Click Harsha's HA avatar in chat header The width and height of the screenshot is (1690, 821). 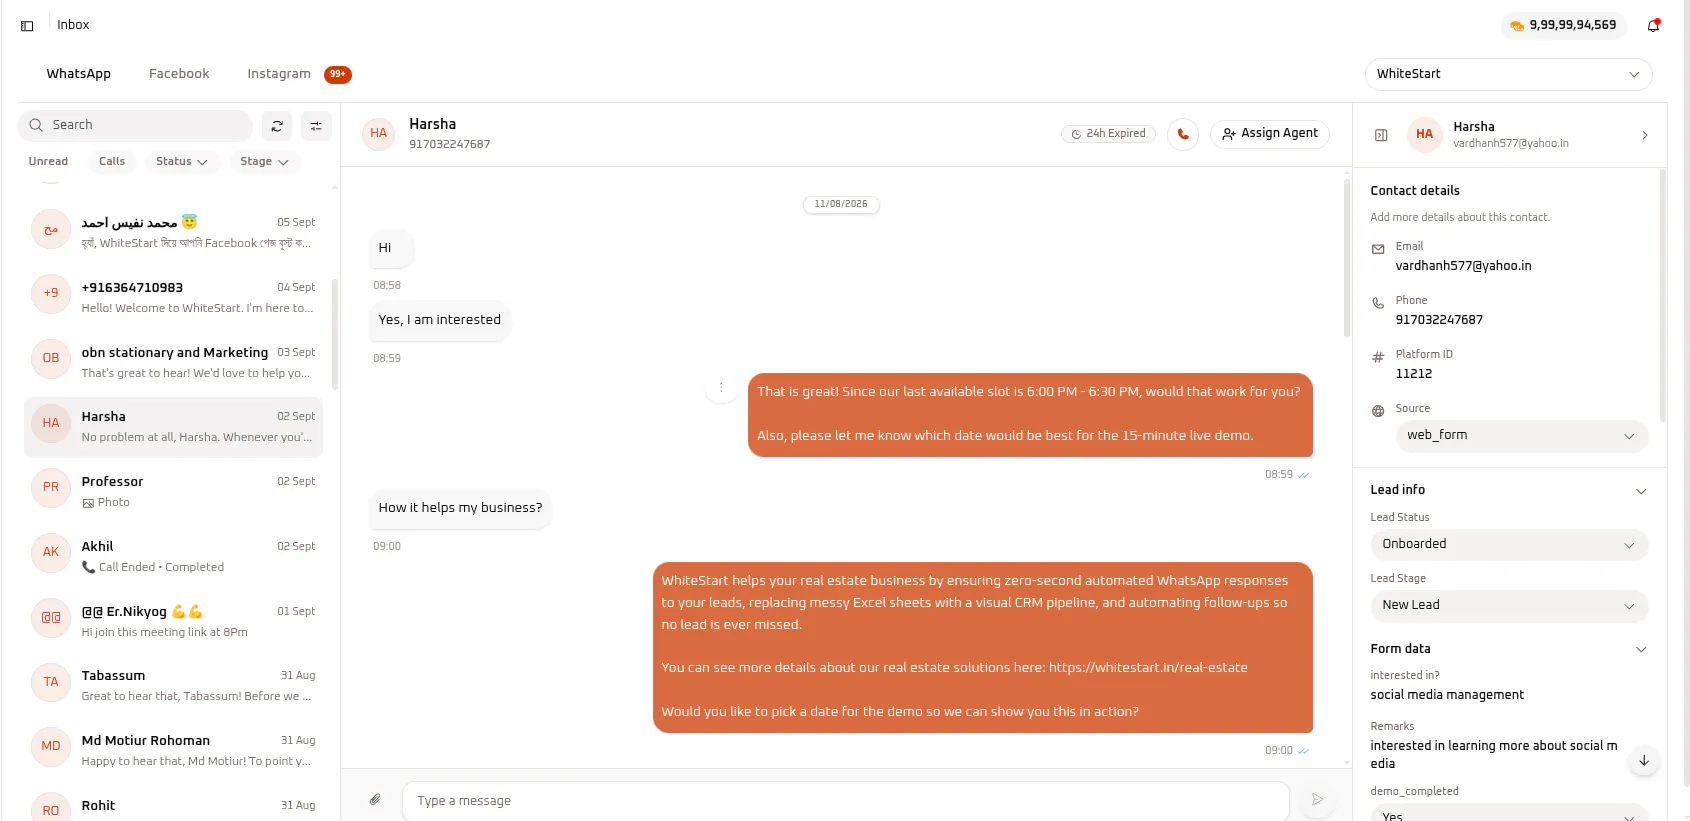[x=379, y=134]
